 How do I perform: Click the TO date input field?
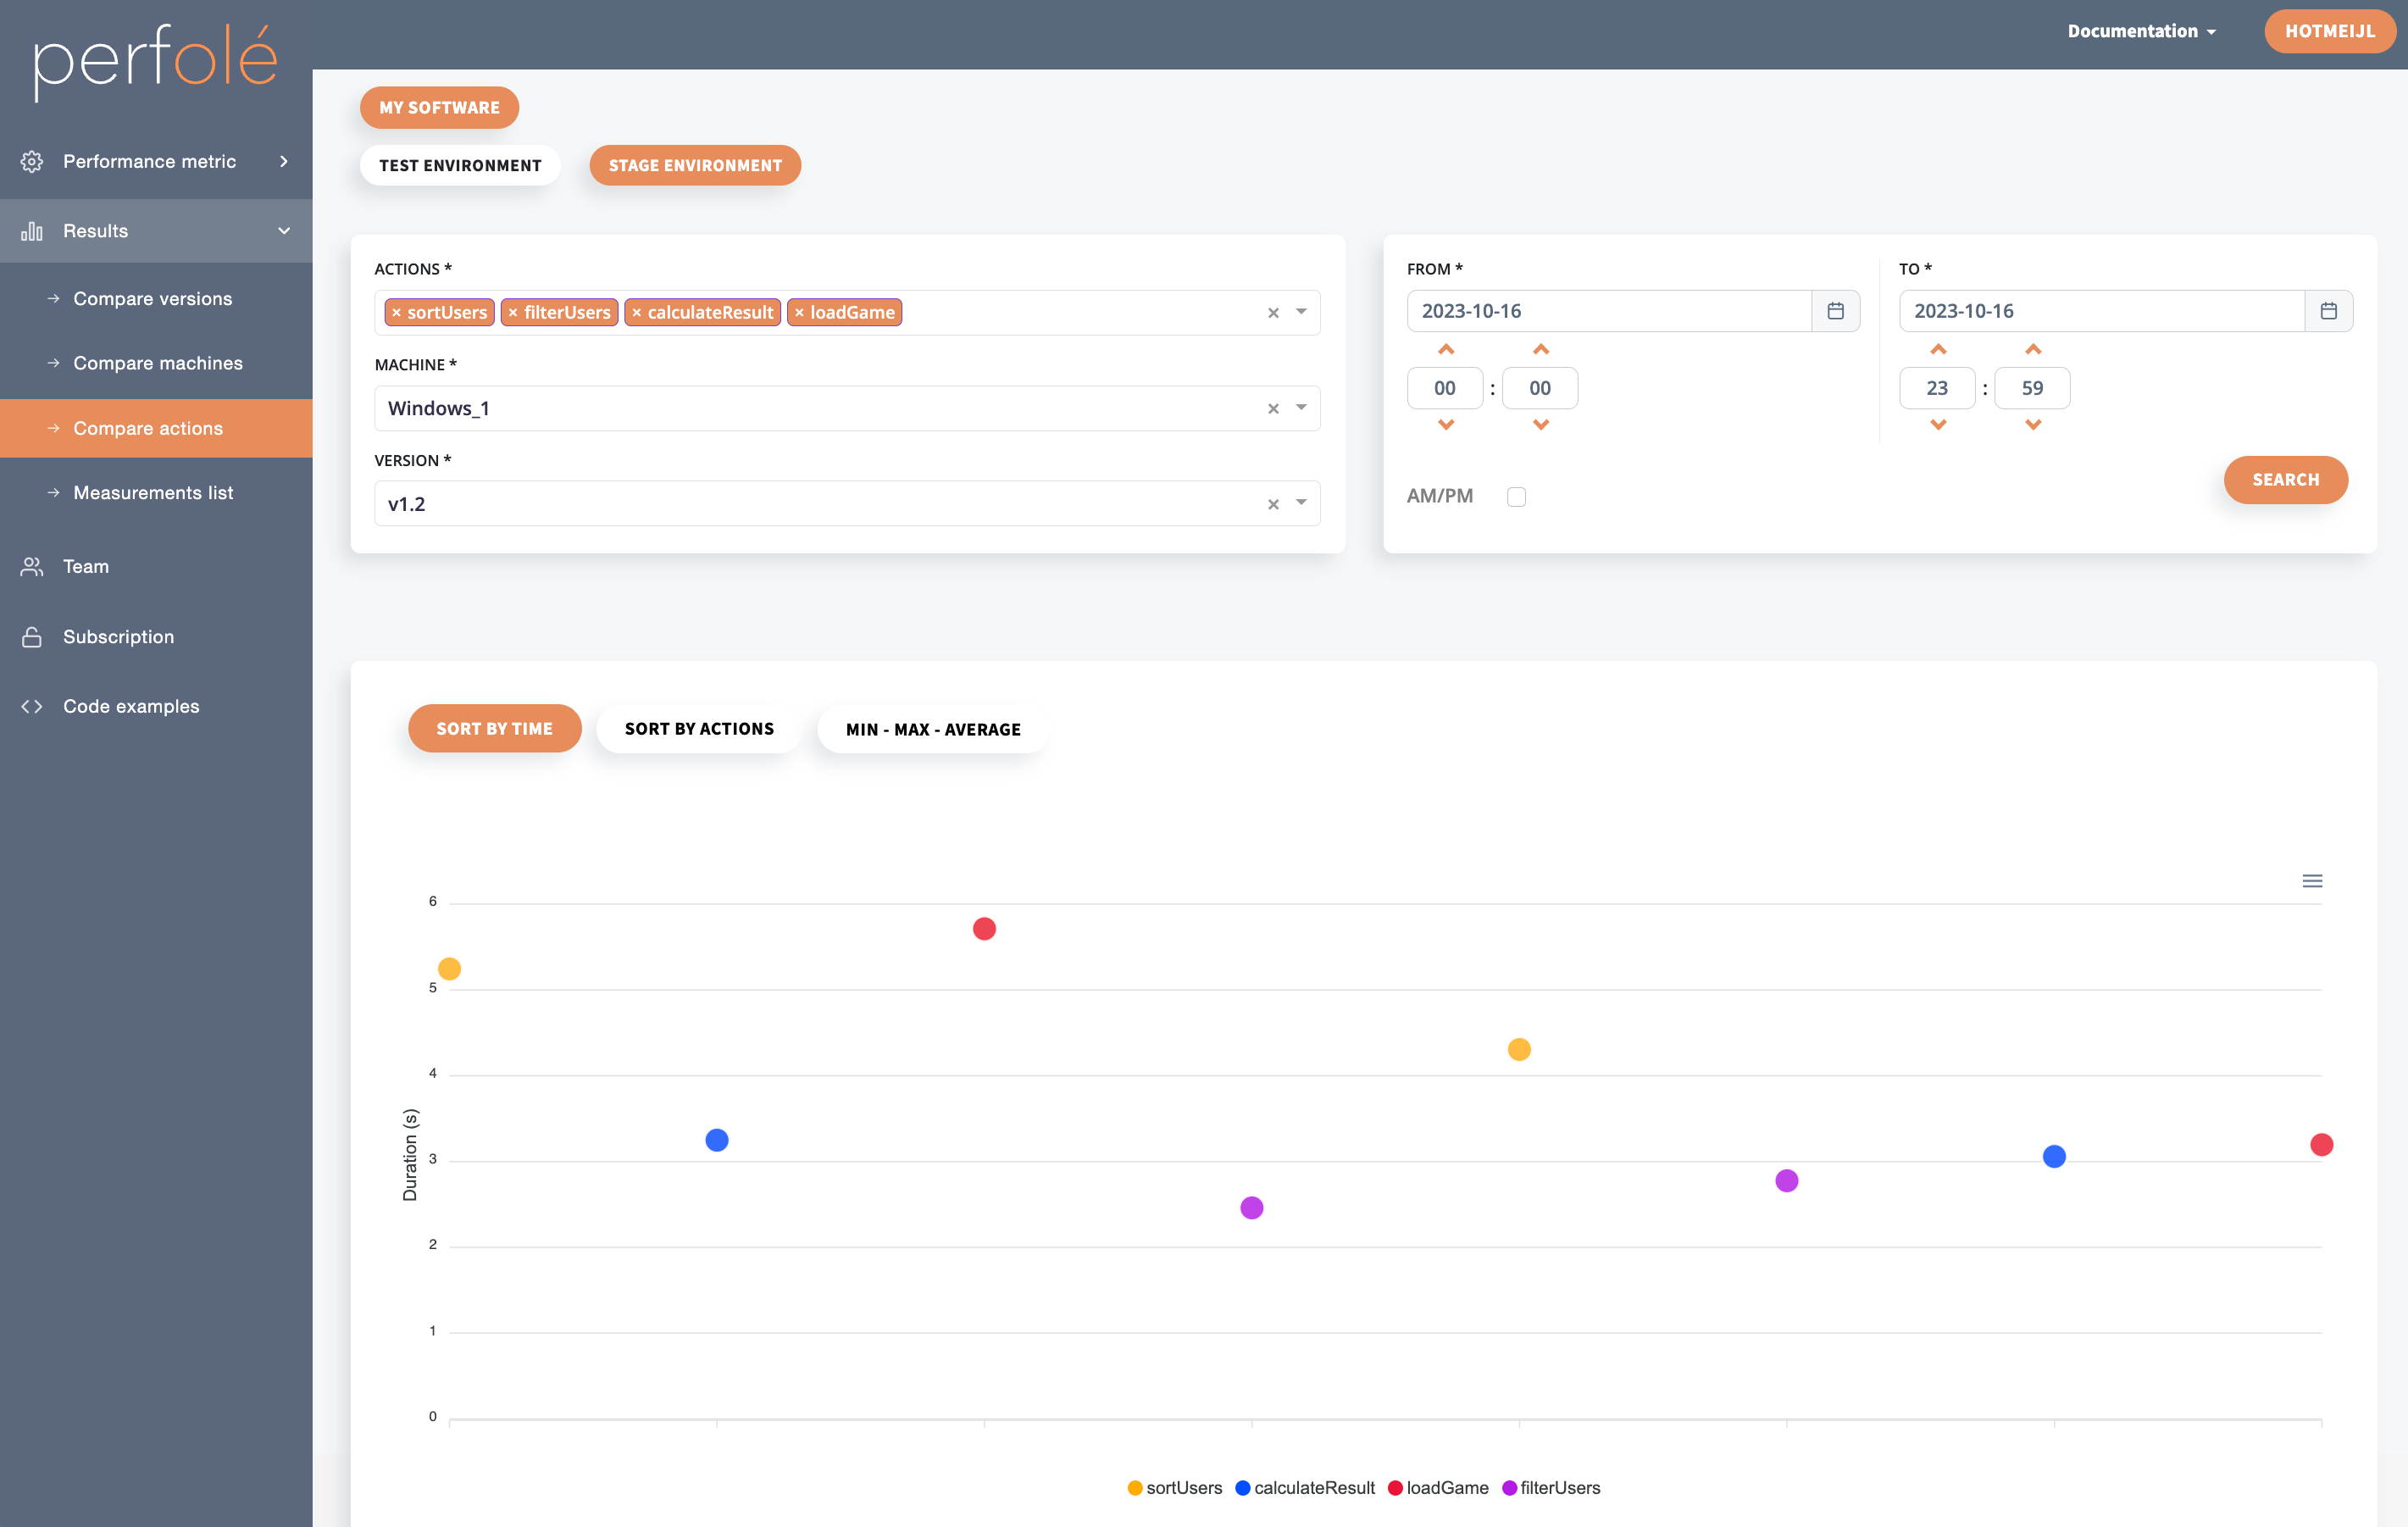point(2102,311)
